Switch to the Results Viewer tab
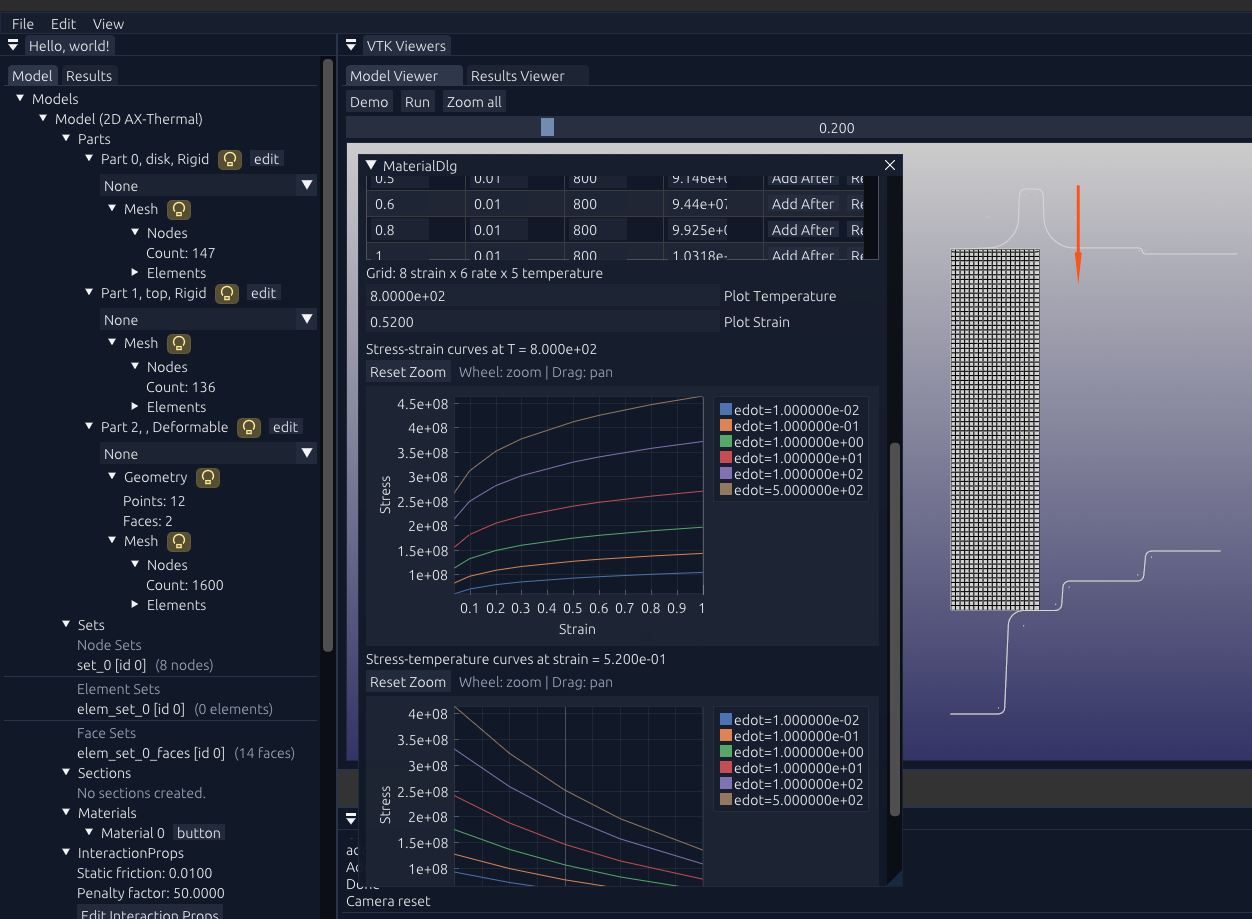The image size is (1252, 919). pyautogui.click(x=518, y=76)
